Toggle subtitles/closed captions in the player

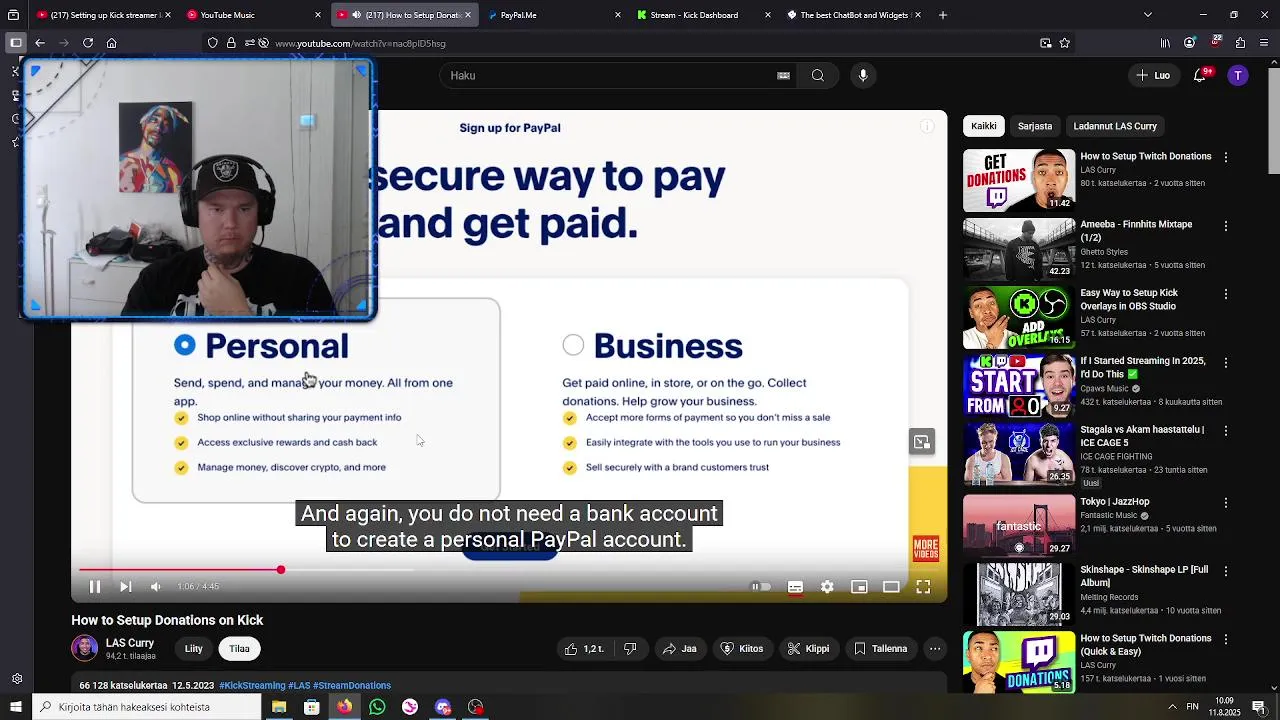point(795,587)
